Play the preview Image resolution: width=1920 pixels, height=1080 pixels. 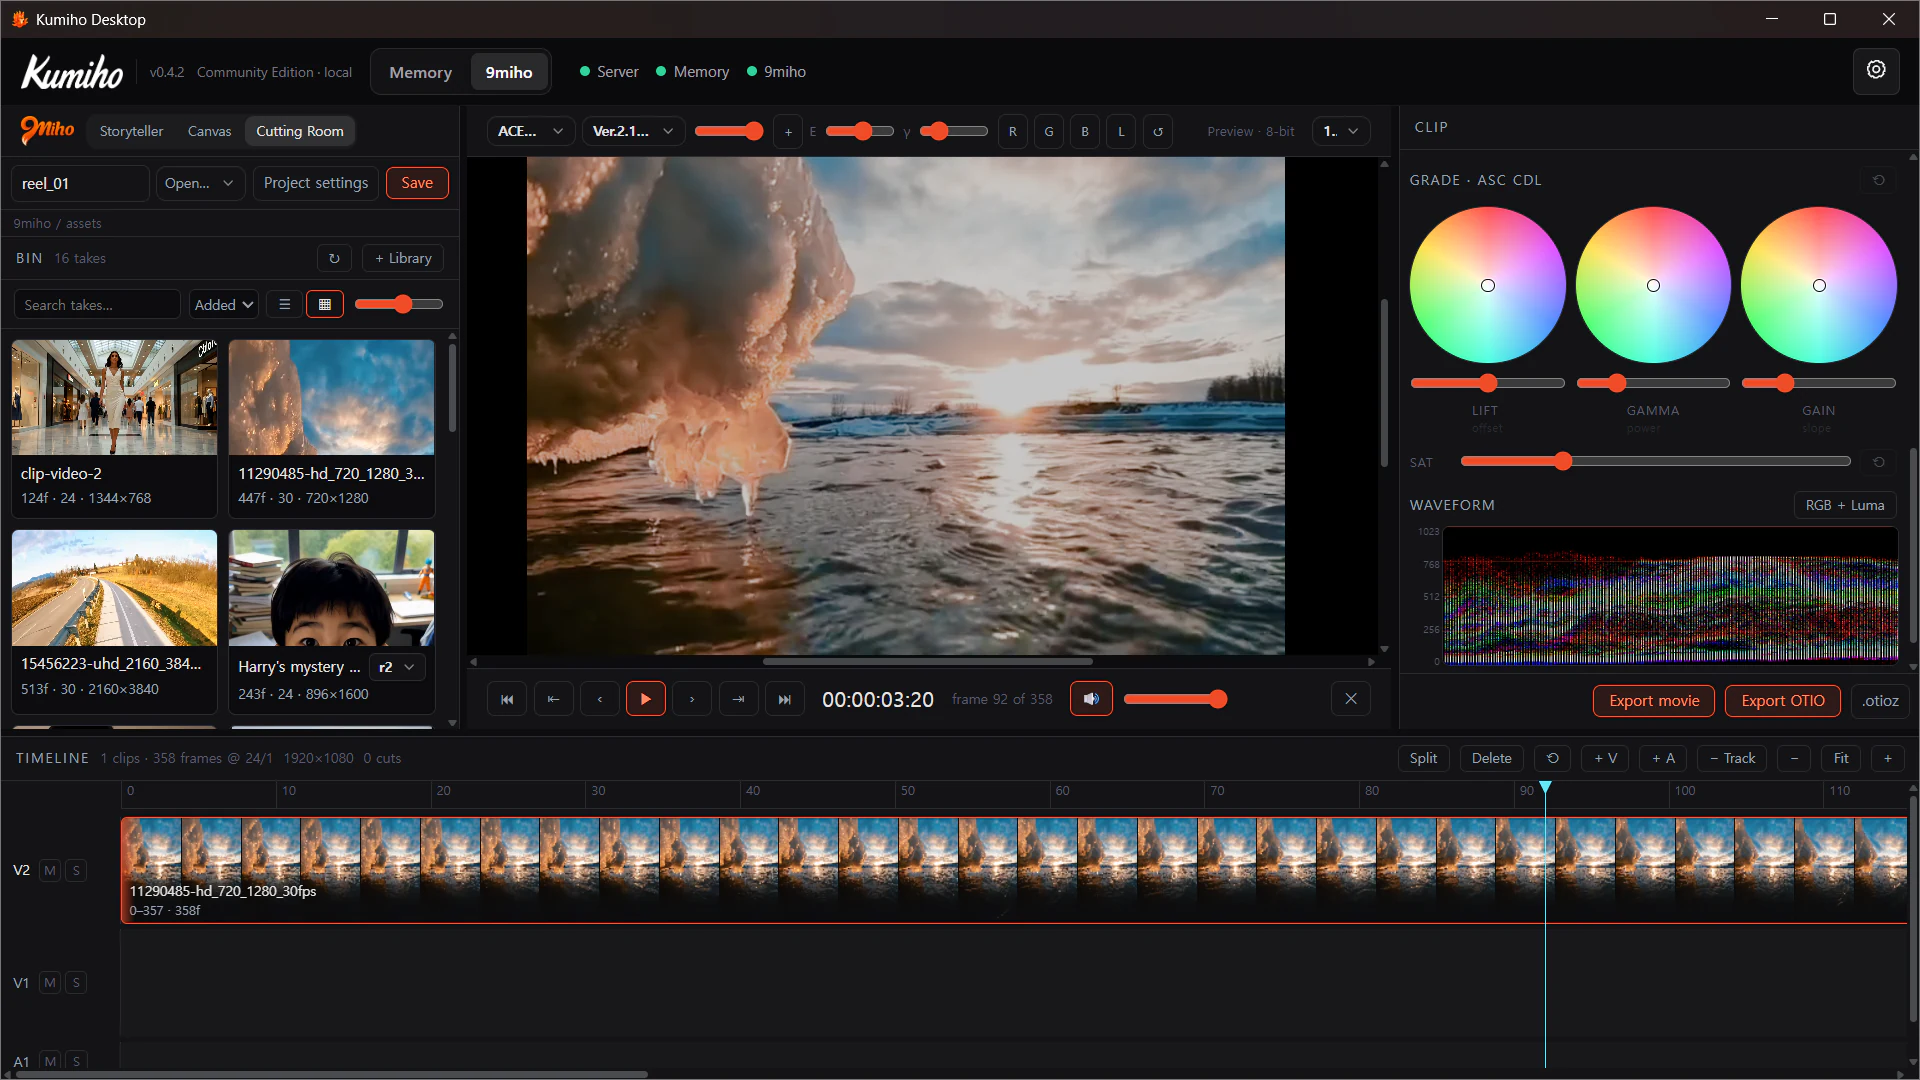tap(646, 699)
